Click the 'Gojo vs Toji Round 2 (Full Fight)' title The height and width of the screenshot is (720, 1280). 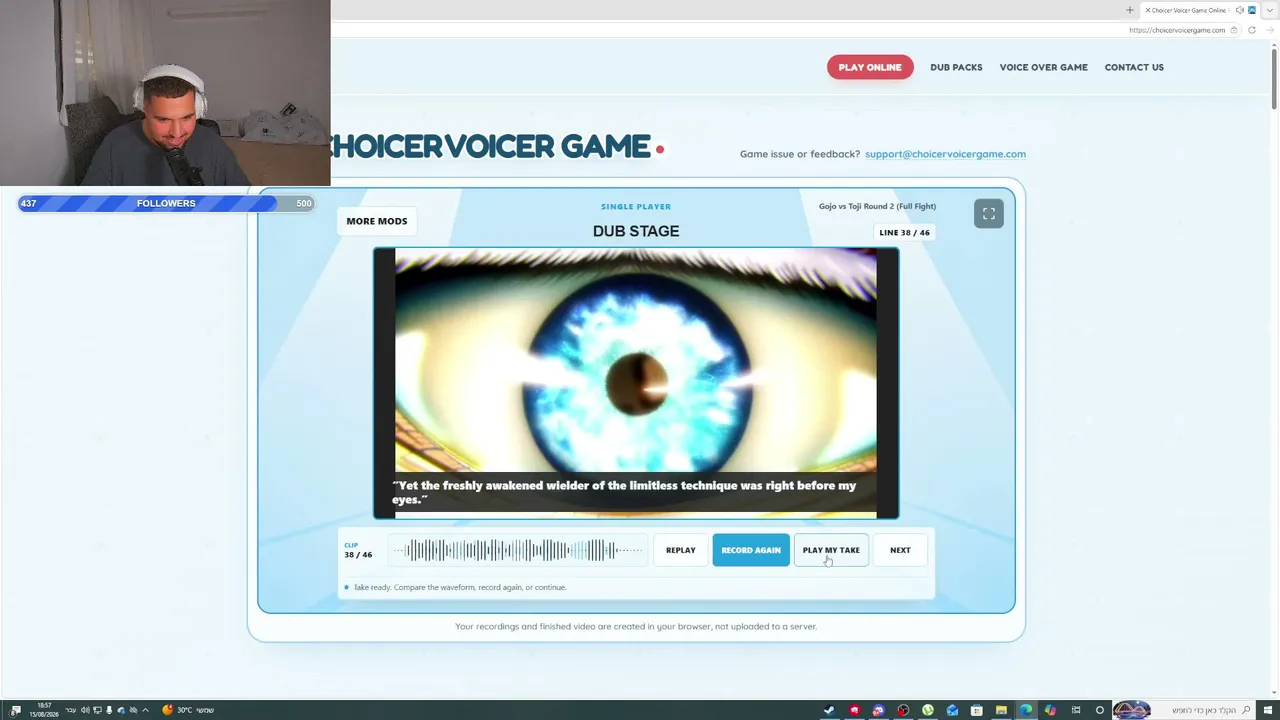(877, 206)
